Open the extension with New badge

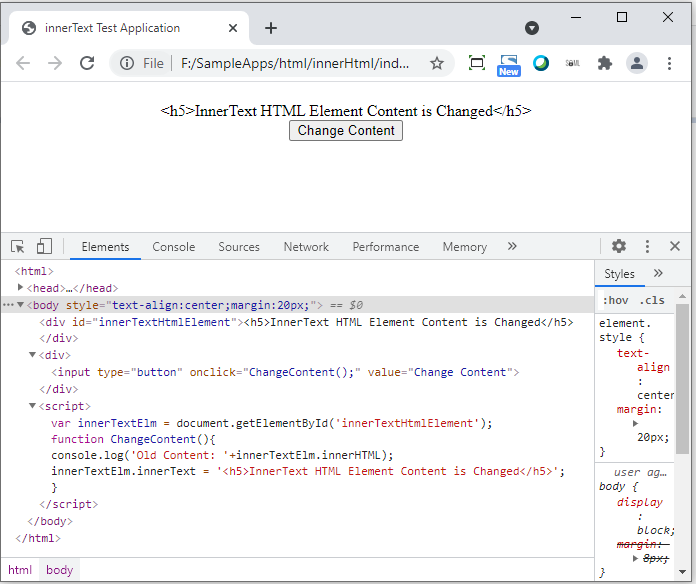click(x=509, y=65)
